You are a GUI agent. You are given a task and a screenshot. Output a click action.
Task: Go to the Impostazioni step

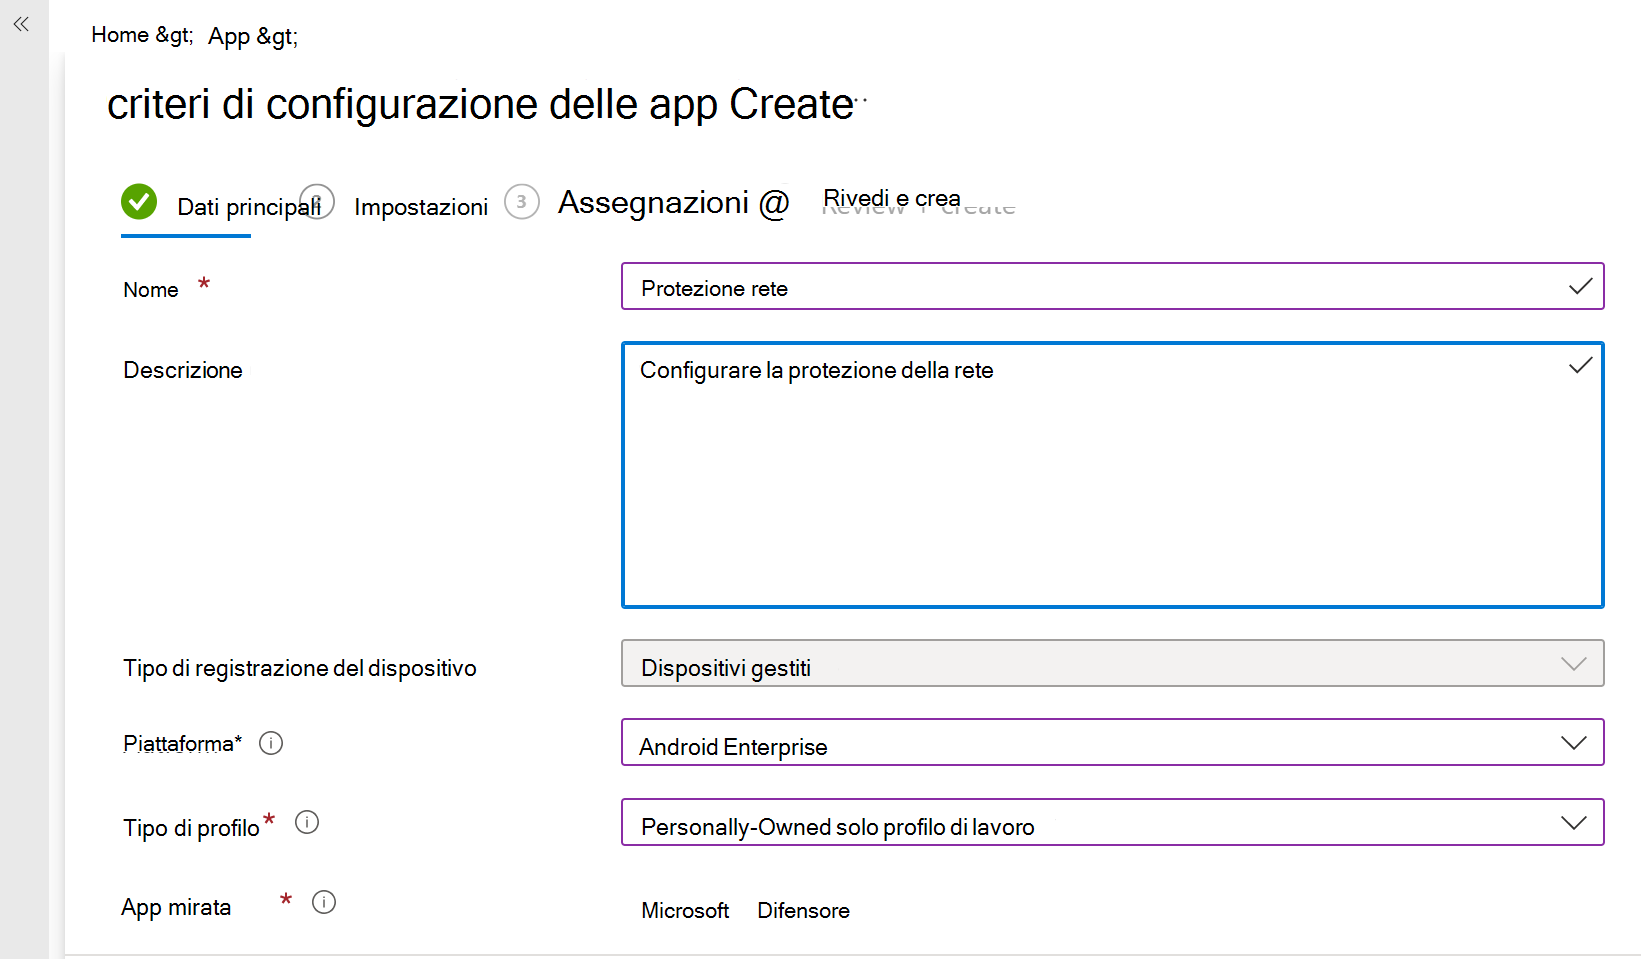pyautogui.click(x=421, y=207)
